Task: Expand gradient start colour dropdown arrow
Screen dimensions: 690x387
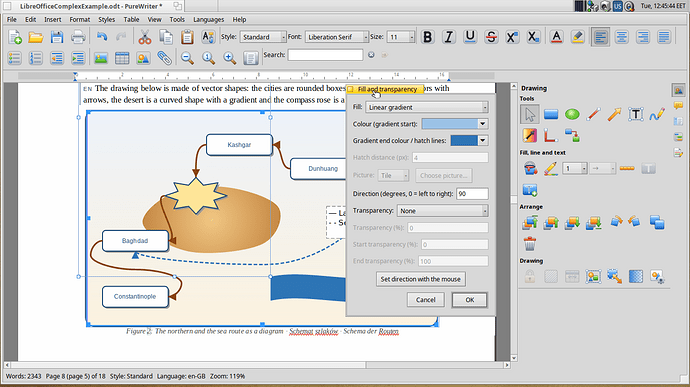Action: 483,124
